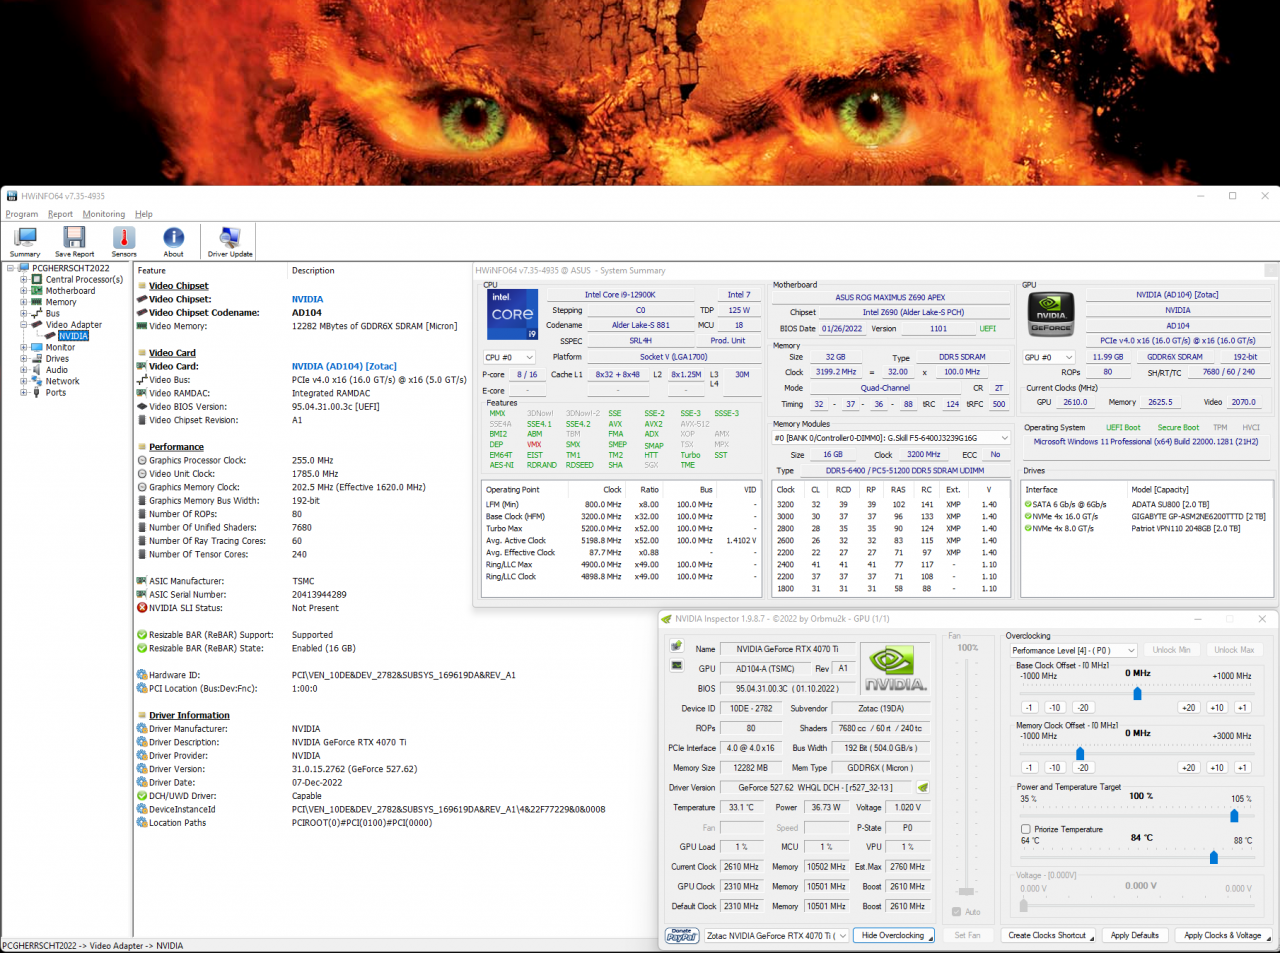Select the PCGHERRSCHT2022 root tree item

(x=70, y=268)
